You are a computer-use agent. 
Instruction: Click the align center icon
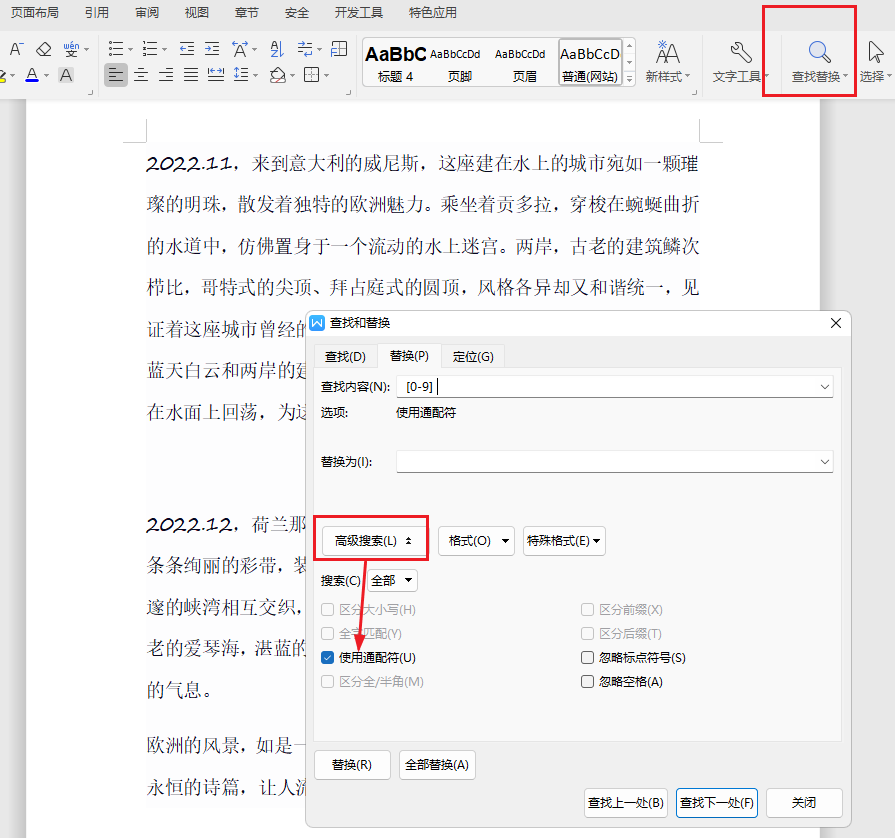click(141, 75)
